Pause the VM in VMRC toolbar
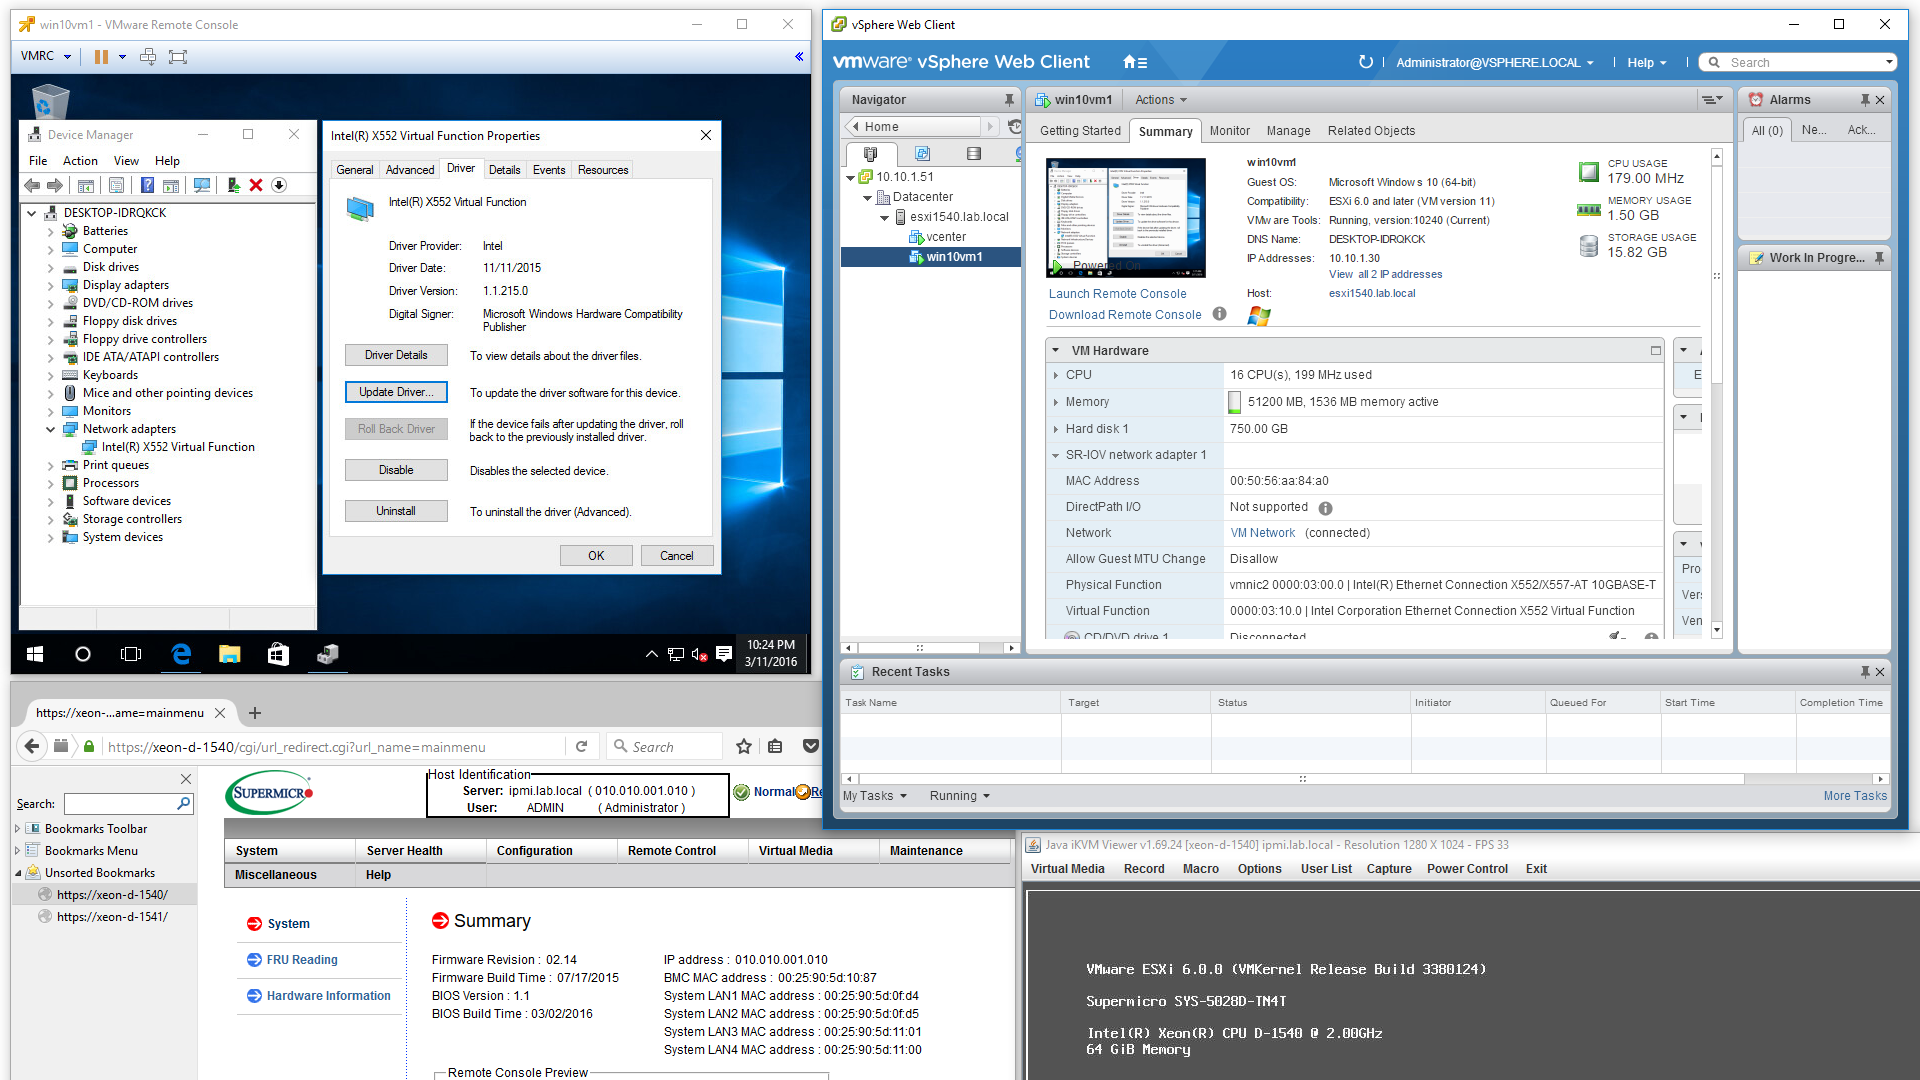 pyautogui.click(x=101, y=57)
